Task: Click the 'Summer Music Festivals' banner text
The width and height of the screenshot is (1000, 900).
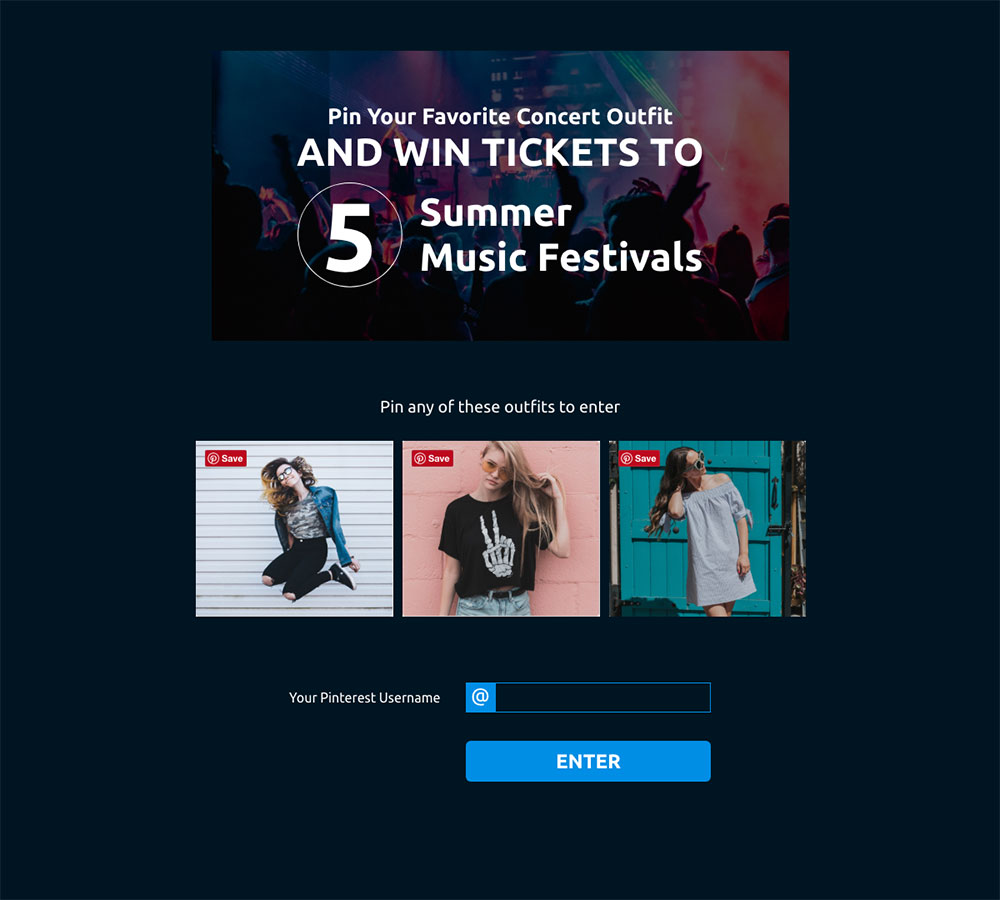Action: (561, 235)
